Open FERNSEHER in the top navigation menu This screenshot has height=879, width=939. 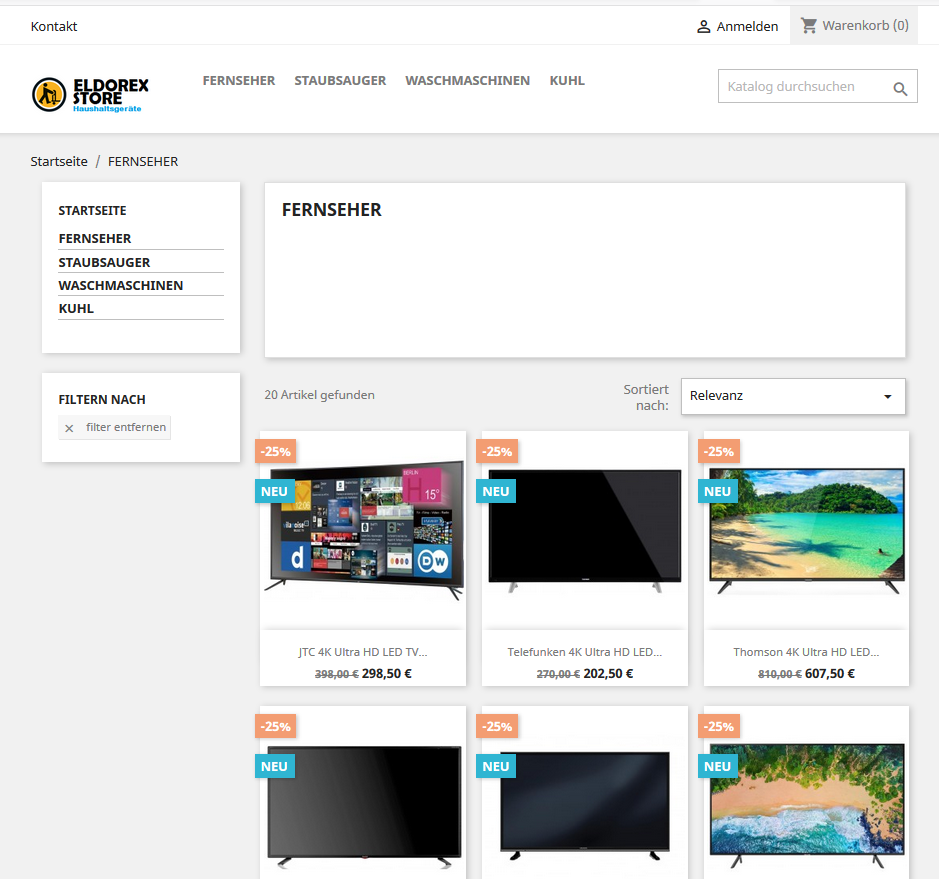pyautogui.click(x=238, y=80)
